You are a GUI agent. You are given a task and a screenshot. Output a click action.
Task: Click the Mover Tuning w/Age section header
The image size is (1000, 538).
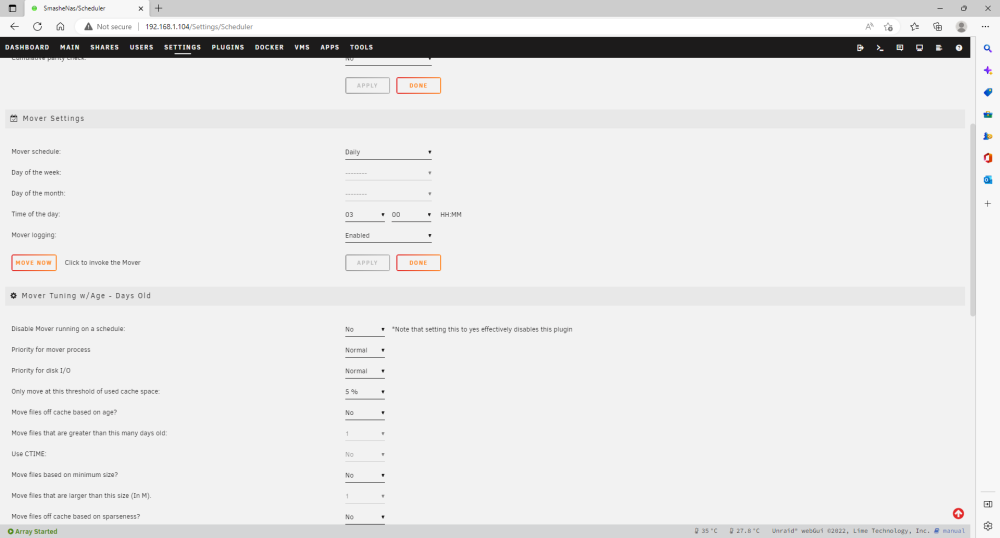[x=485, y=296]
